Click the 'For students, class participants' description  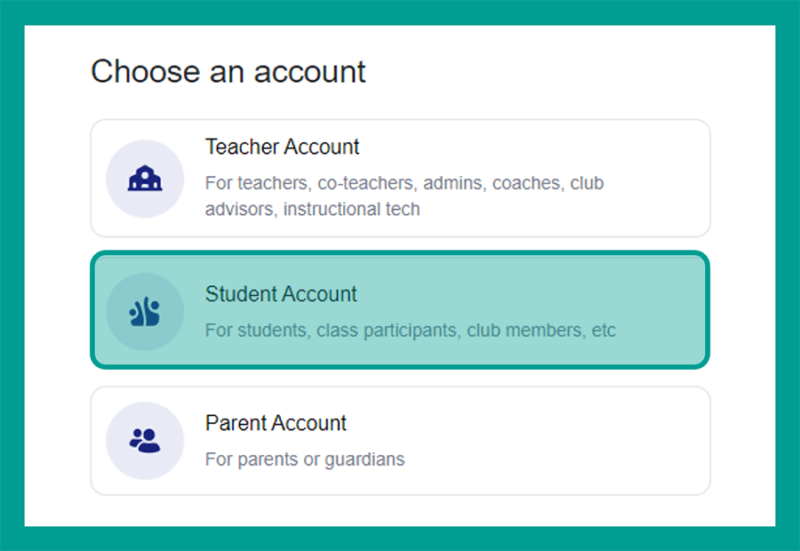(410, 331)
